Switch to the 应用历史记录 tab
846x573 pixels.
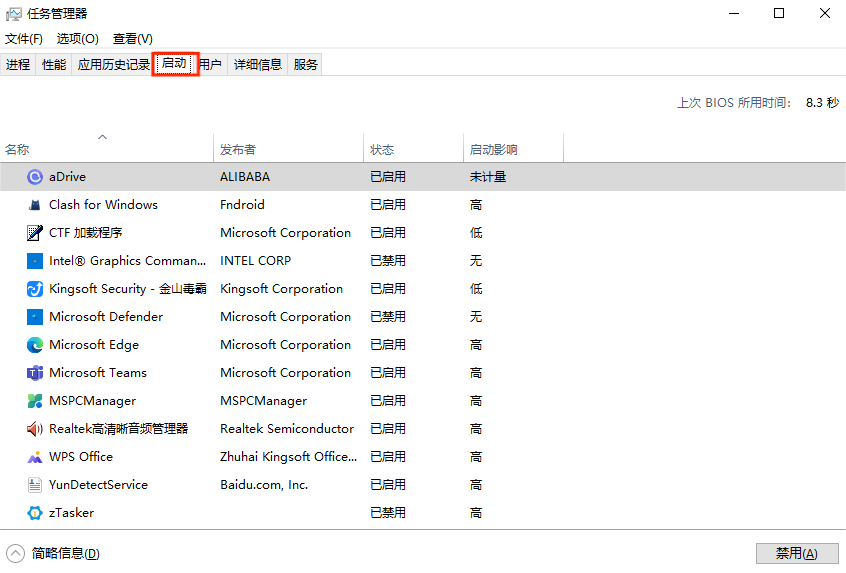pyautogui.click(x=113, y=65)
